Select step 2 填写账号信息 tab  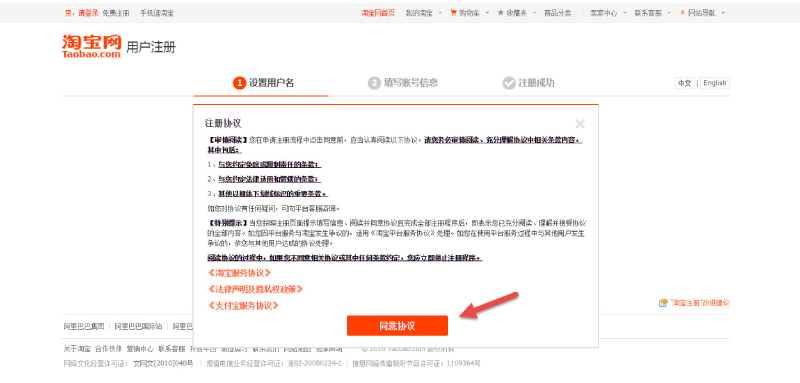[403, 83]
